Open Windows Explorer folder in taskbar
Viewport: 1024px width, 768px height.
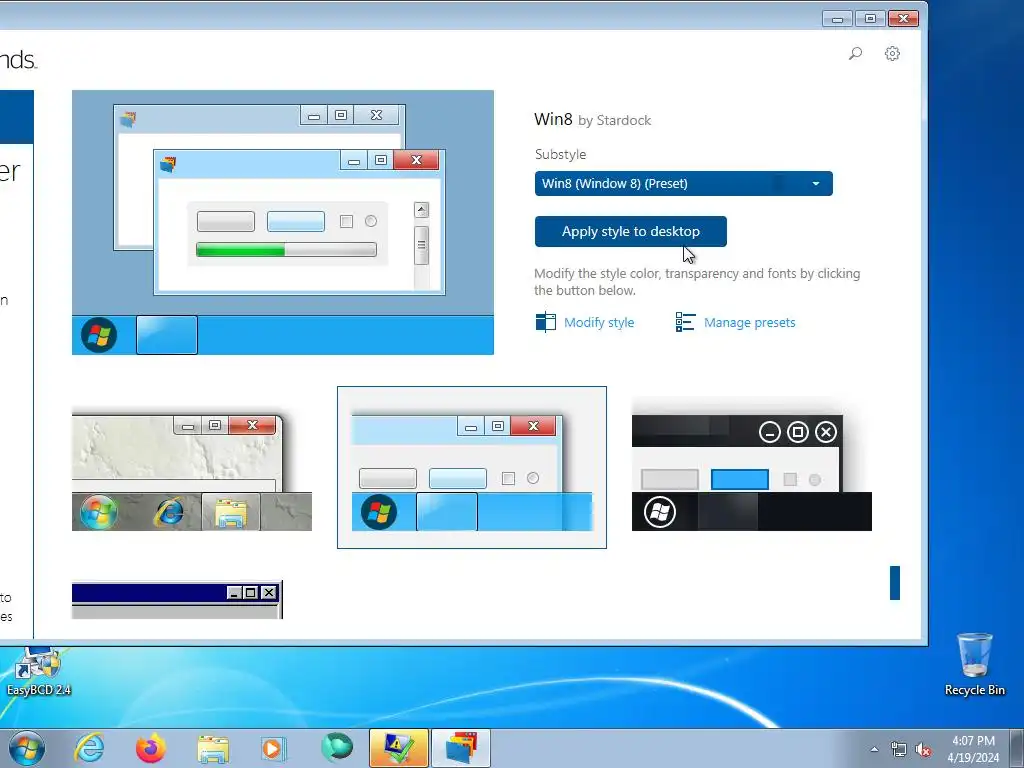tap(213, 748)
